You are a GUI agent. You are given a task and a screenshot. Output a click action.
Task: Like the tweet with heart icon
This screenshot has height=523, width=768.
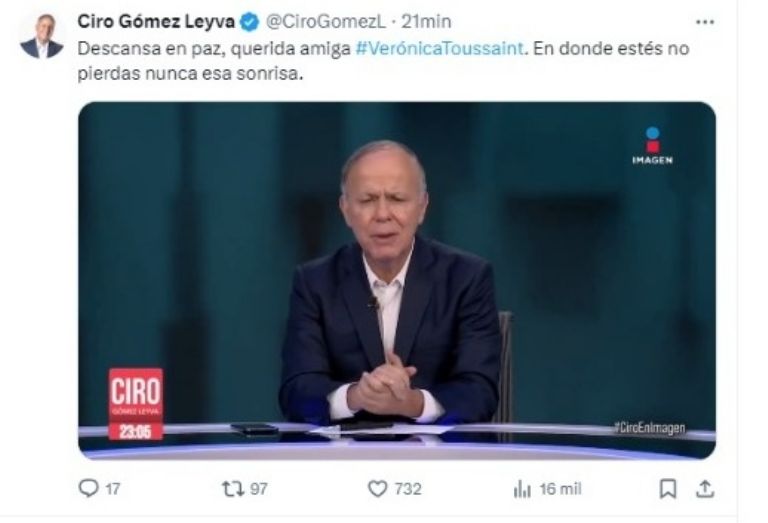(x=377, y=489)
